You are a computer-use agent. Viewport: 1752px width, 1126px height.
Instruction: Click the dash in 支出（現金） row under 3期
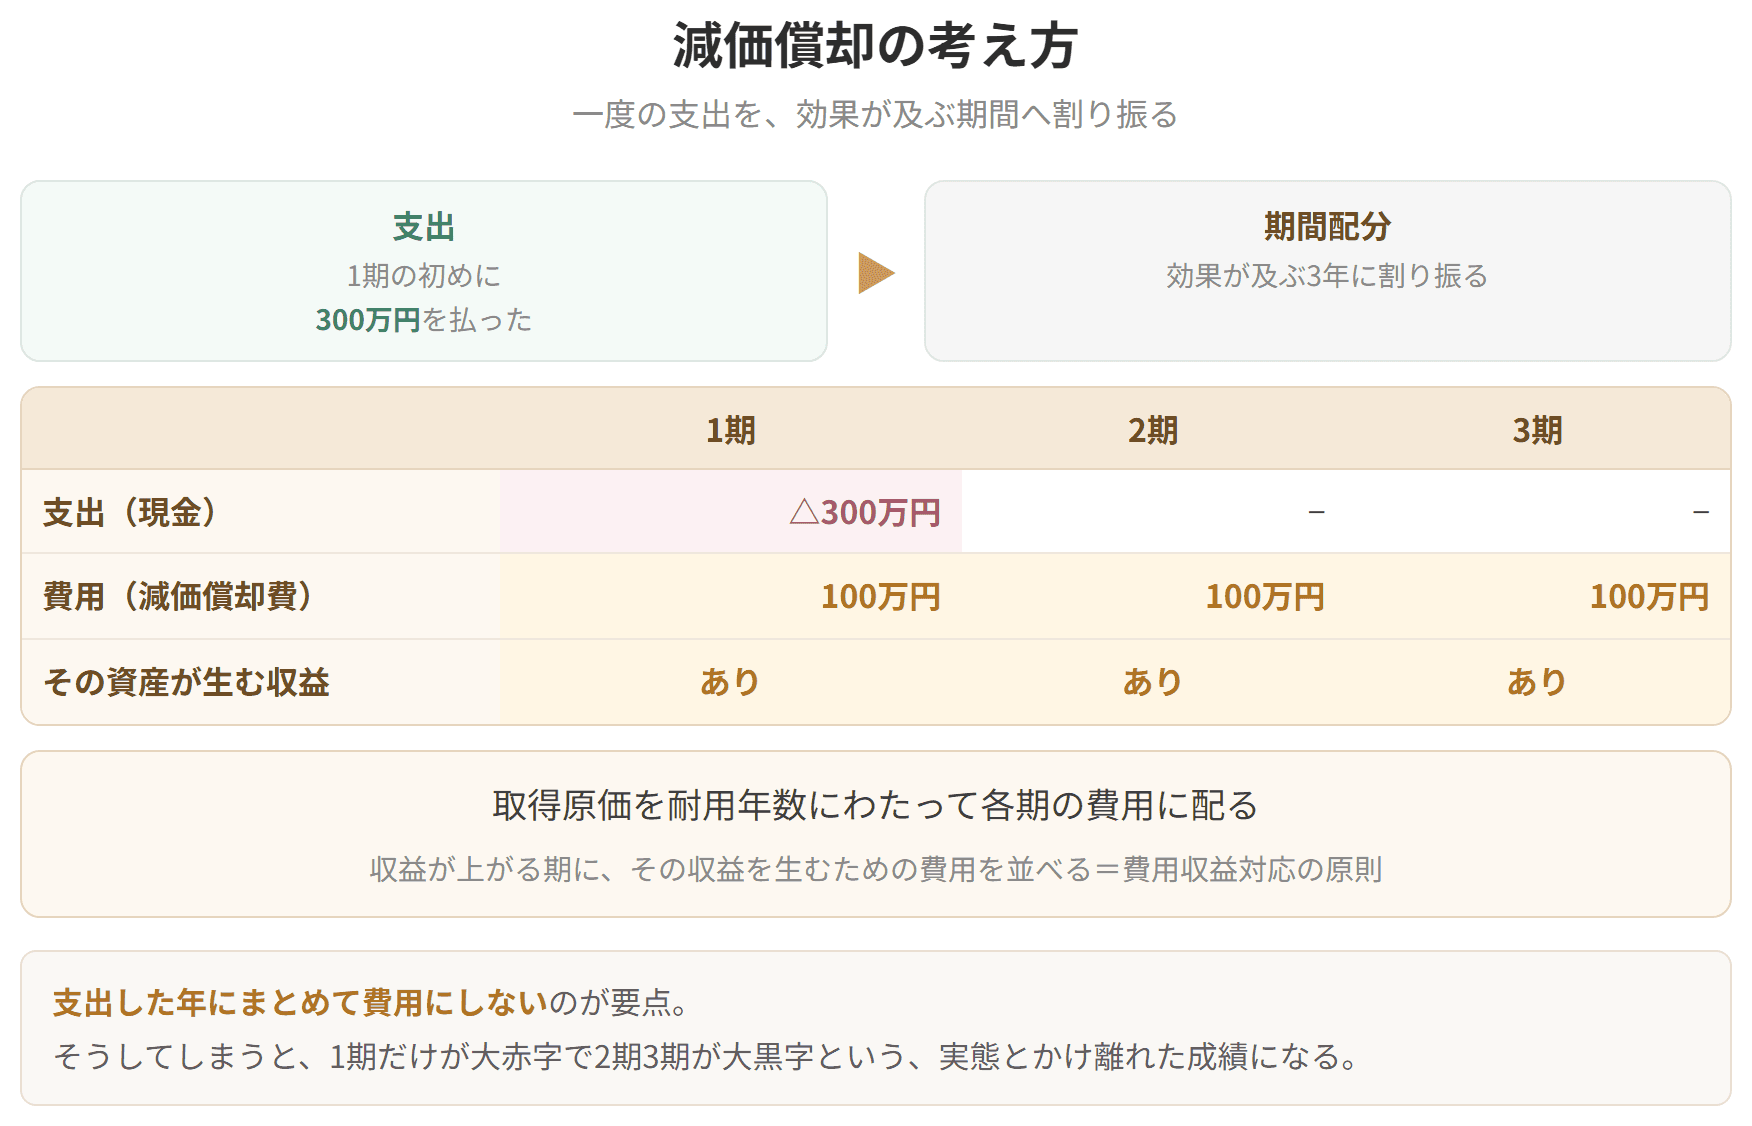[x=1701, y=512]
